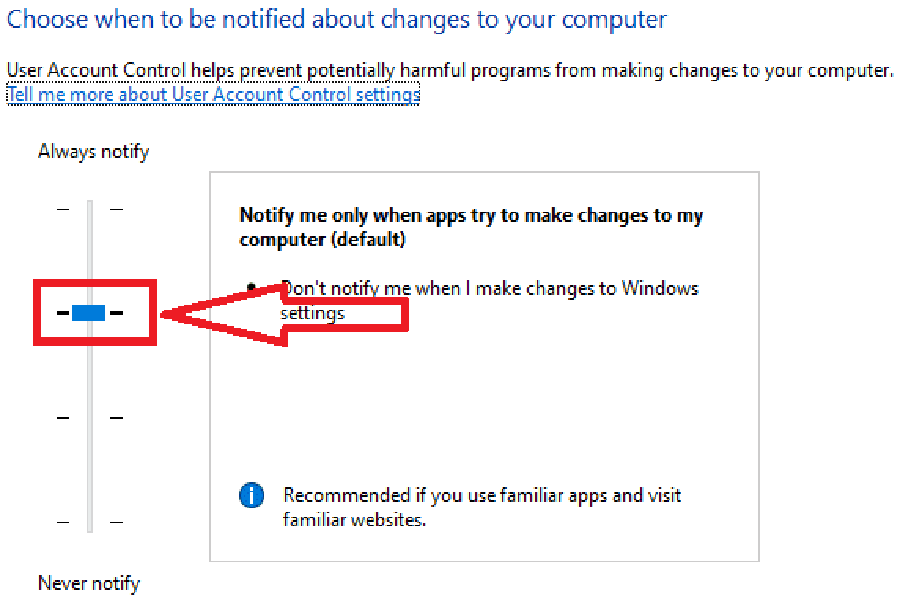Image resolution: width=900 pixels, height=603 pixels.
Task: Click the red arrow annotation
Action: click(x=285, y=315)
